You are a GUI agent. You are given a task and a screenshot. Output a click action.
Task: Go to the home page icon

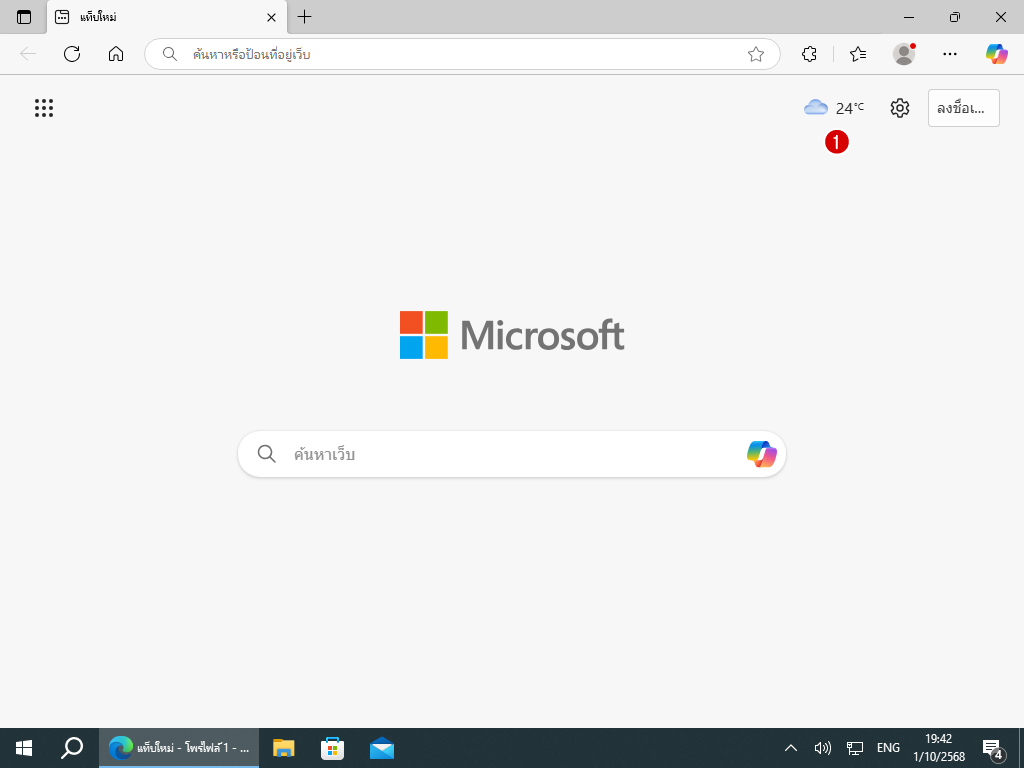pos(116,54)
